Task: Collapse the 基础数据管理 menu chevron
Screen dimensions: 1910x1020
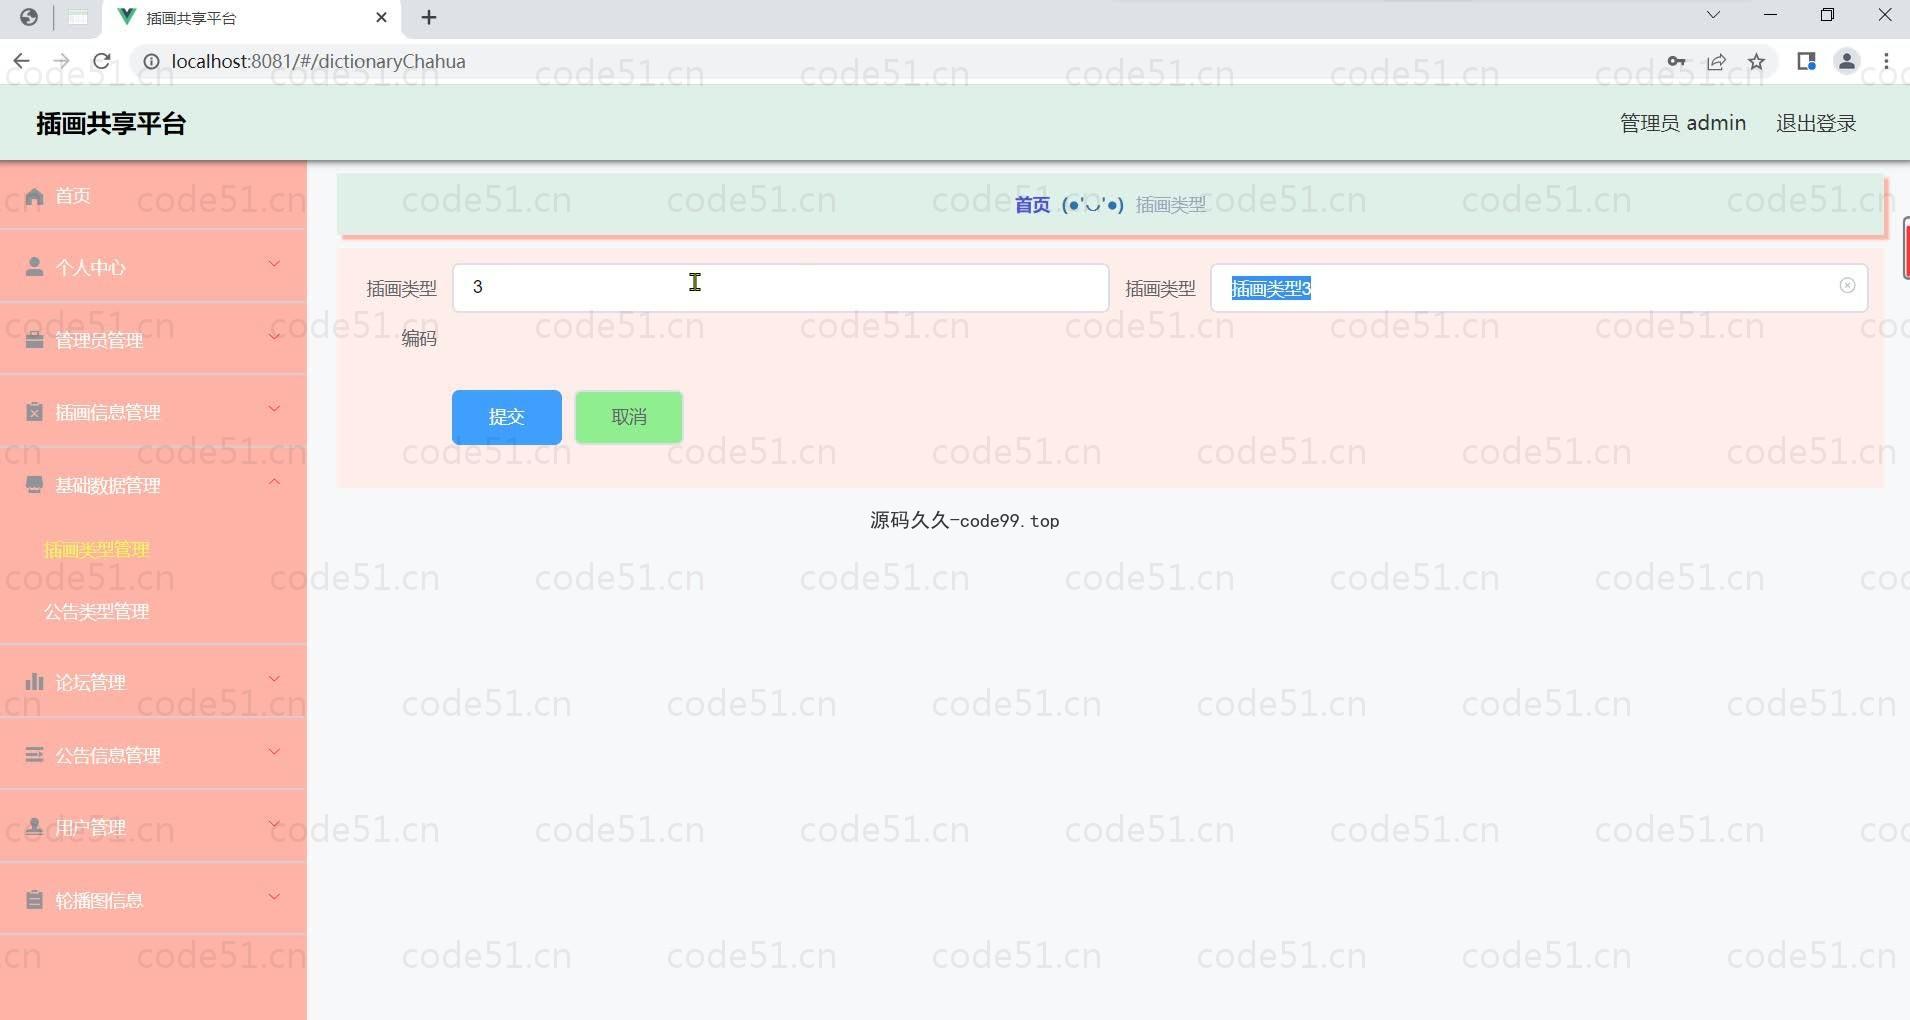Action: pyautogui.click(x=274, y=482)
